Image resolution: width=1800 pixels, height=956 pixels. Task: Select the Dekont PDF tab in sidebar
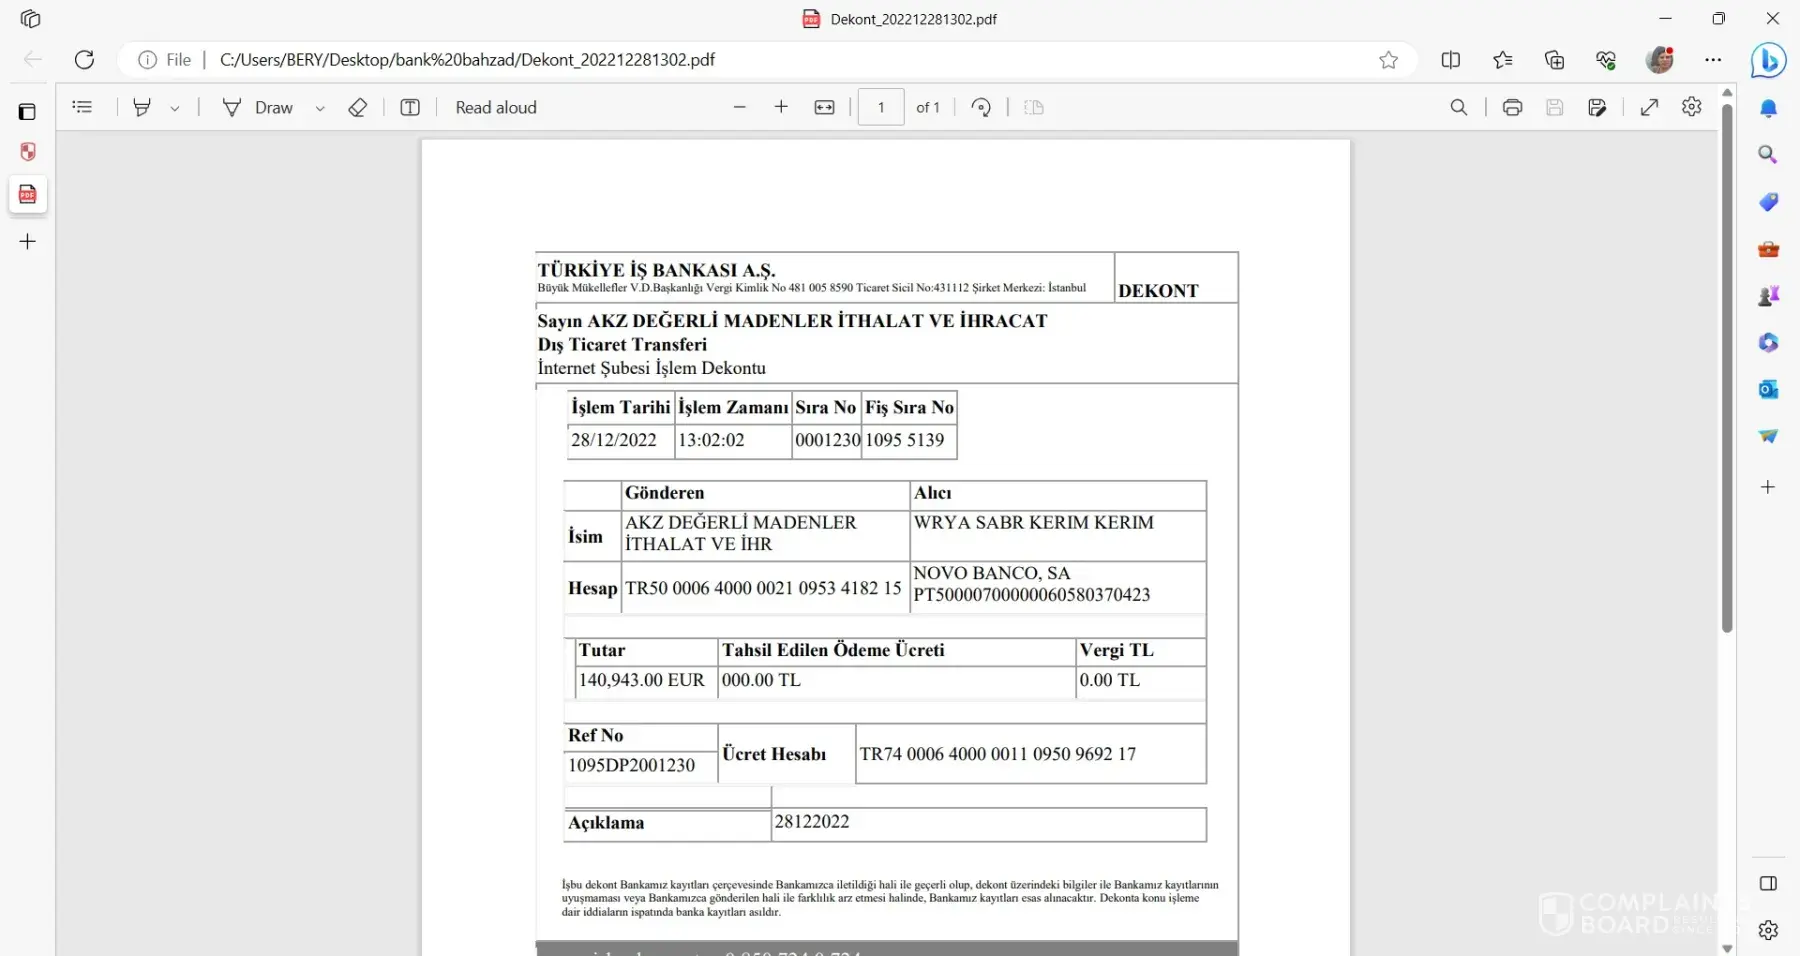[28, 194]
